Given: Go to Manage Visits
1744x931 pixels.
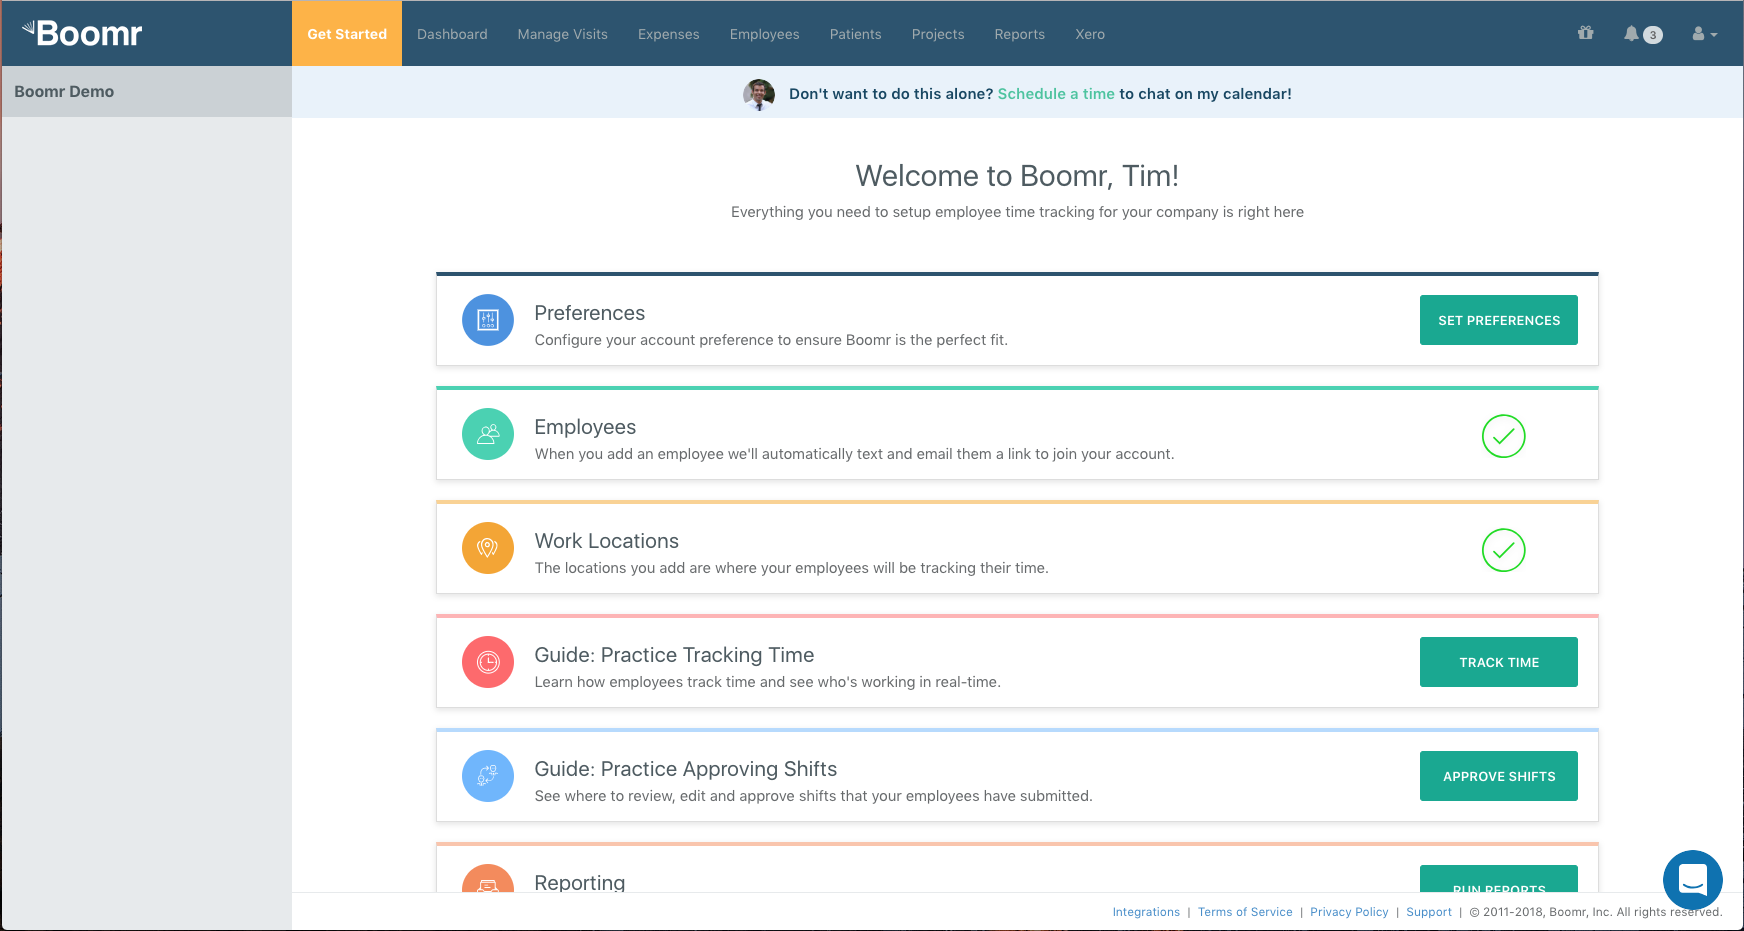Looking at the screenshot, I should 563,34.
